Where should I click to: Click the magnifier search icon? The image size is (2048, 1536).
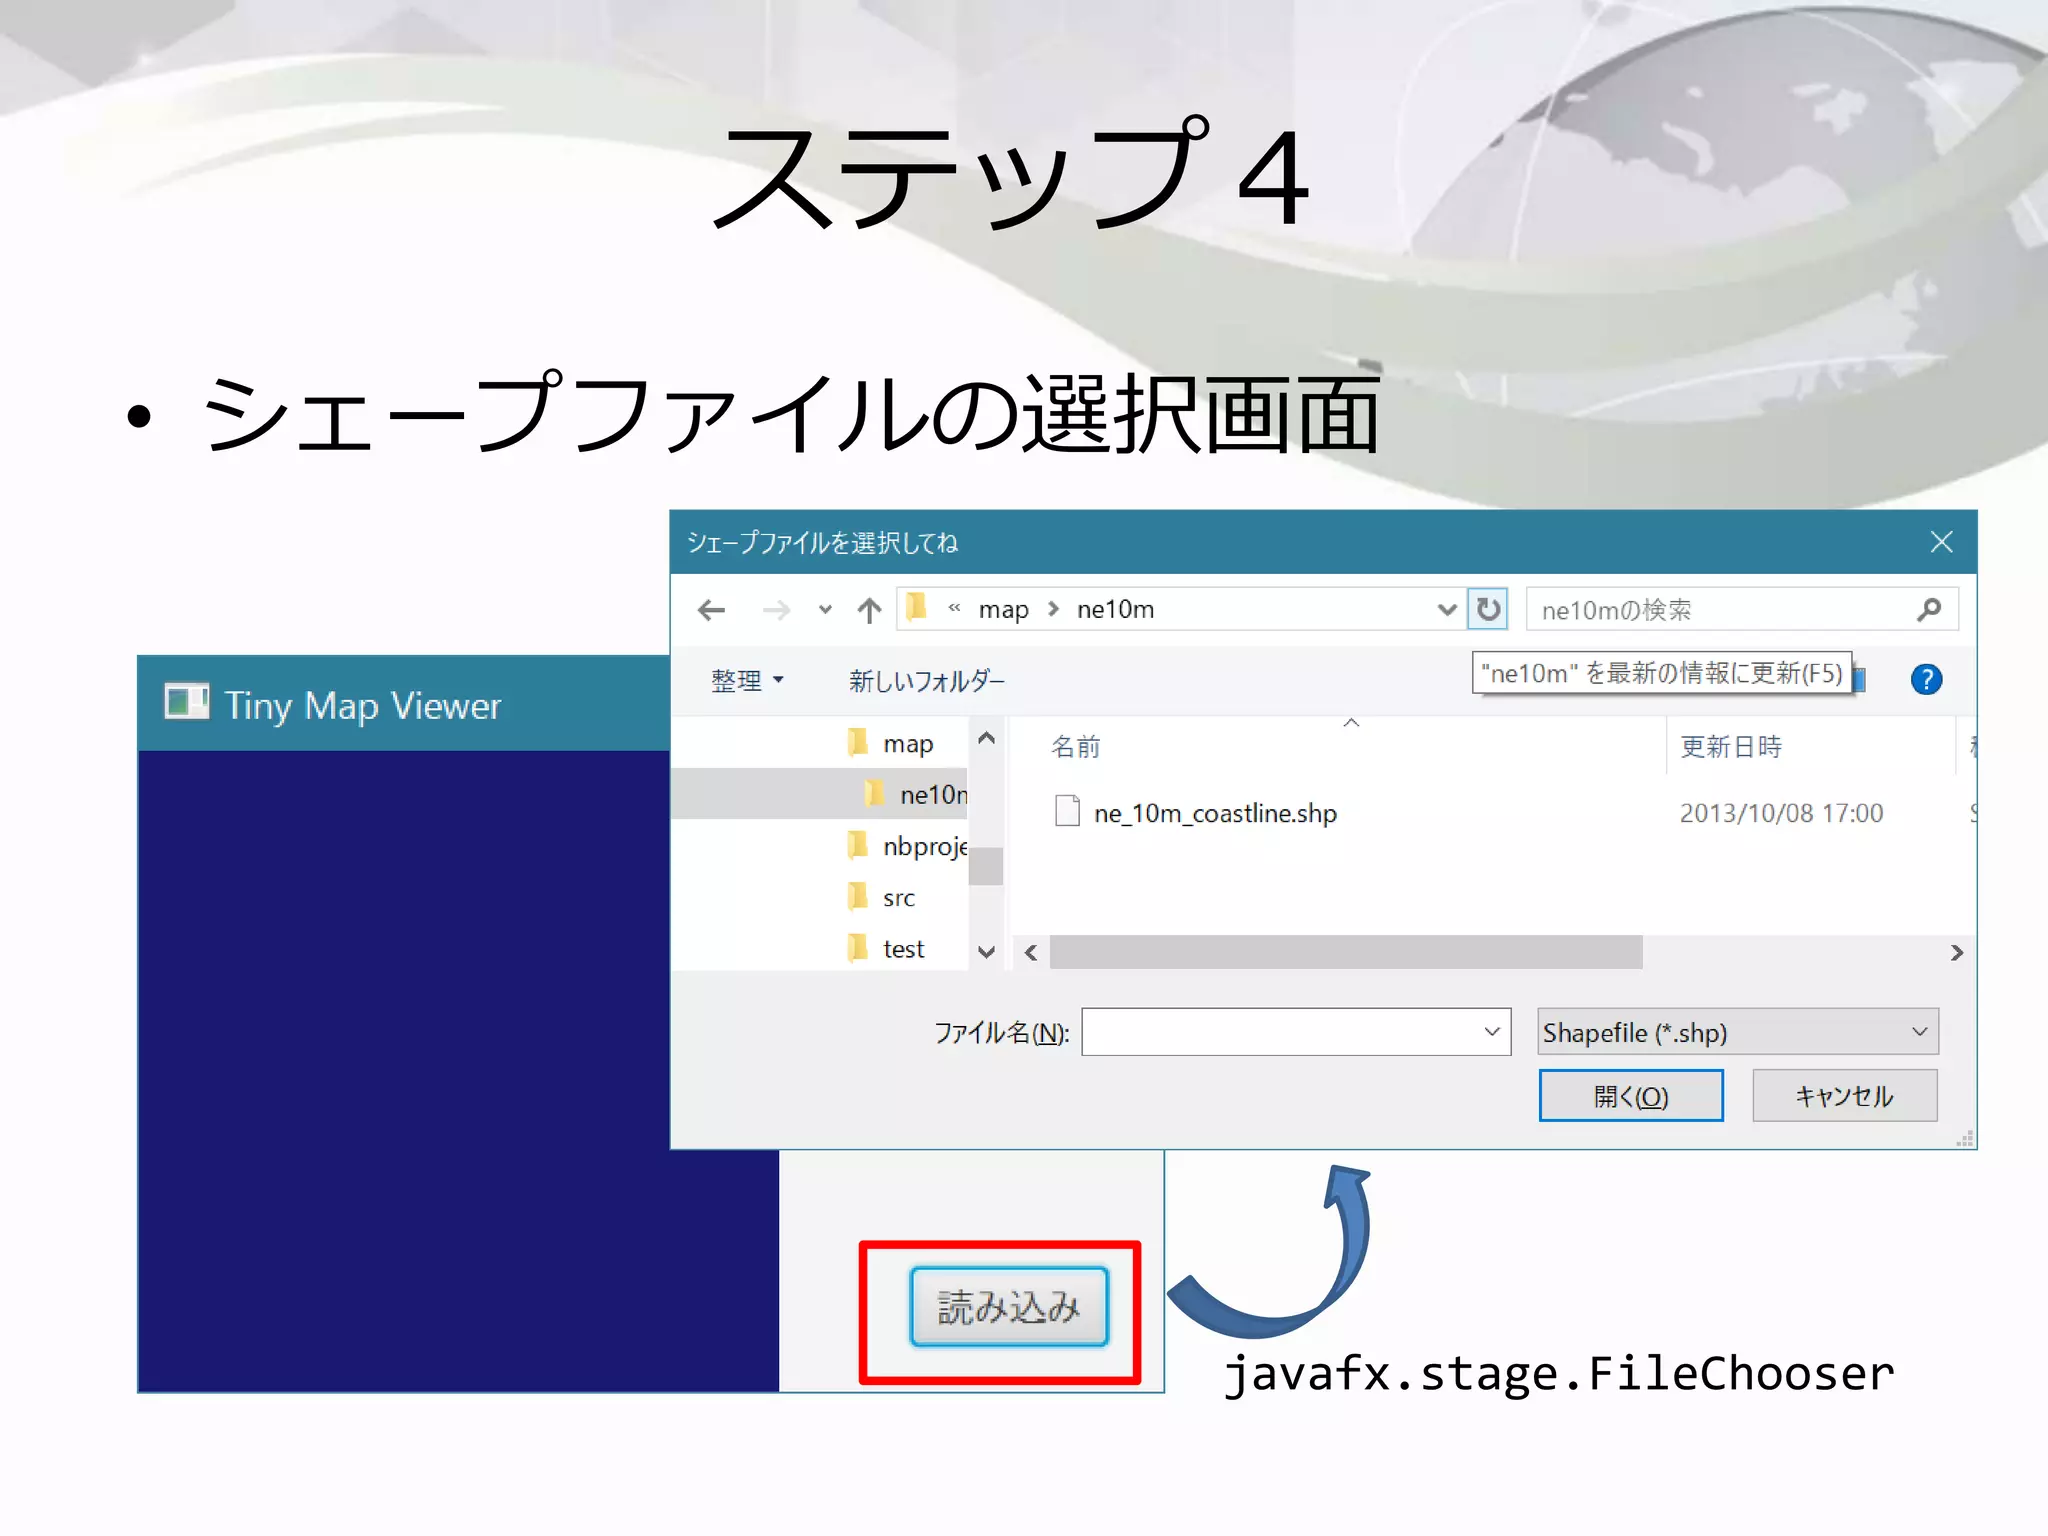1930,609
